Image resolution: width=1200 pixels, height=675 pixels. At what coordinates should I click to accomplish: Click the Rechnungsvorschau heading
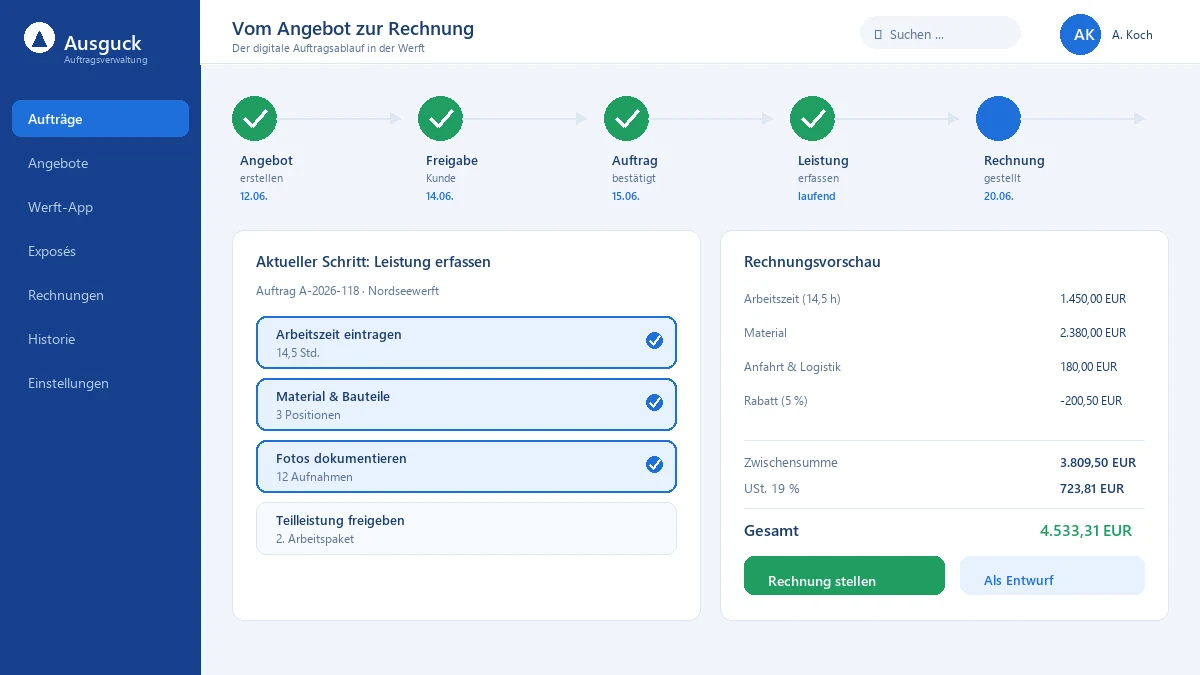click(x=812, y=262)
